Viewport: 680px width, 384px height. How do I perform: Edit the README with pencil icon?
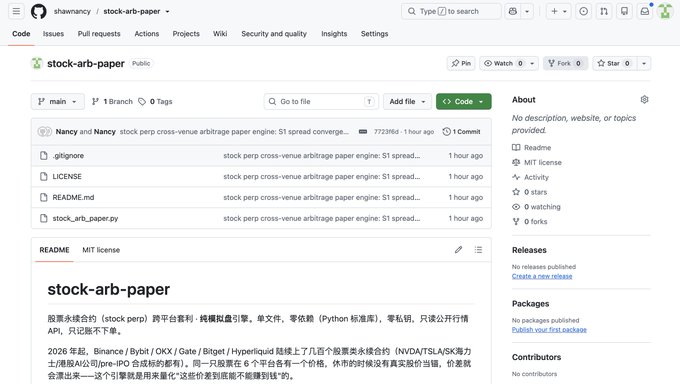(458, 250)
